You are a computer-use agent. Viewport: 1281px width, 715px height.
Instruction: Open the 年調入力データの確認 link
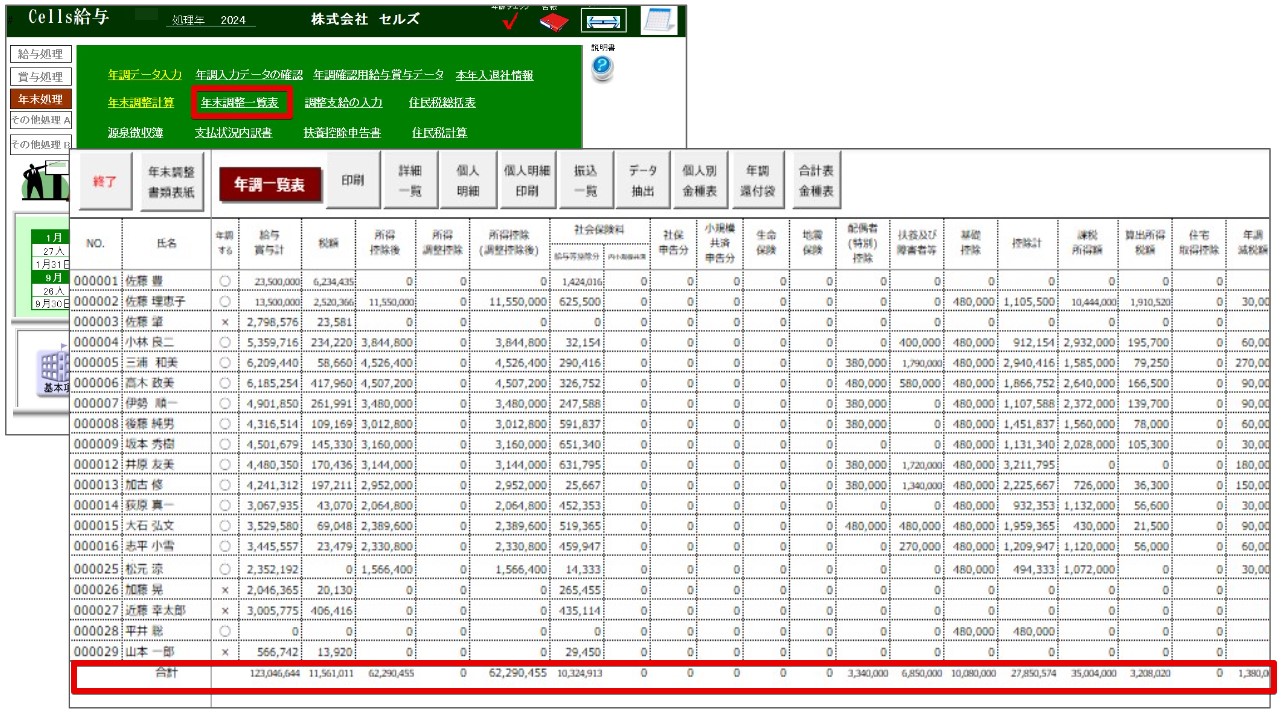pyautogui.click(x=249, y=75)
